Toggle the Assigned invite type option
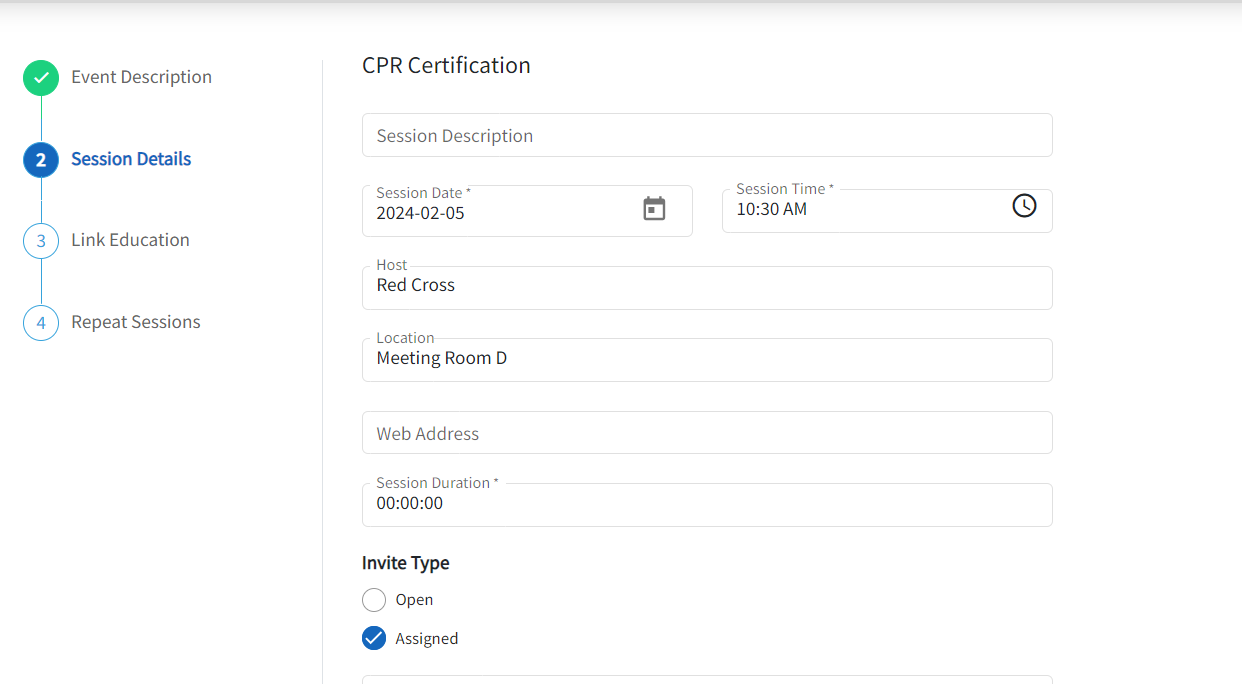Viewport: 1242px width, 684px height. pos(374,638)
